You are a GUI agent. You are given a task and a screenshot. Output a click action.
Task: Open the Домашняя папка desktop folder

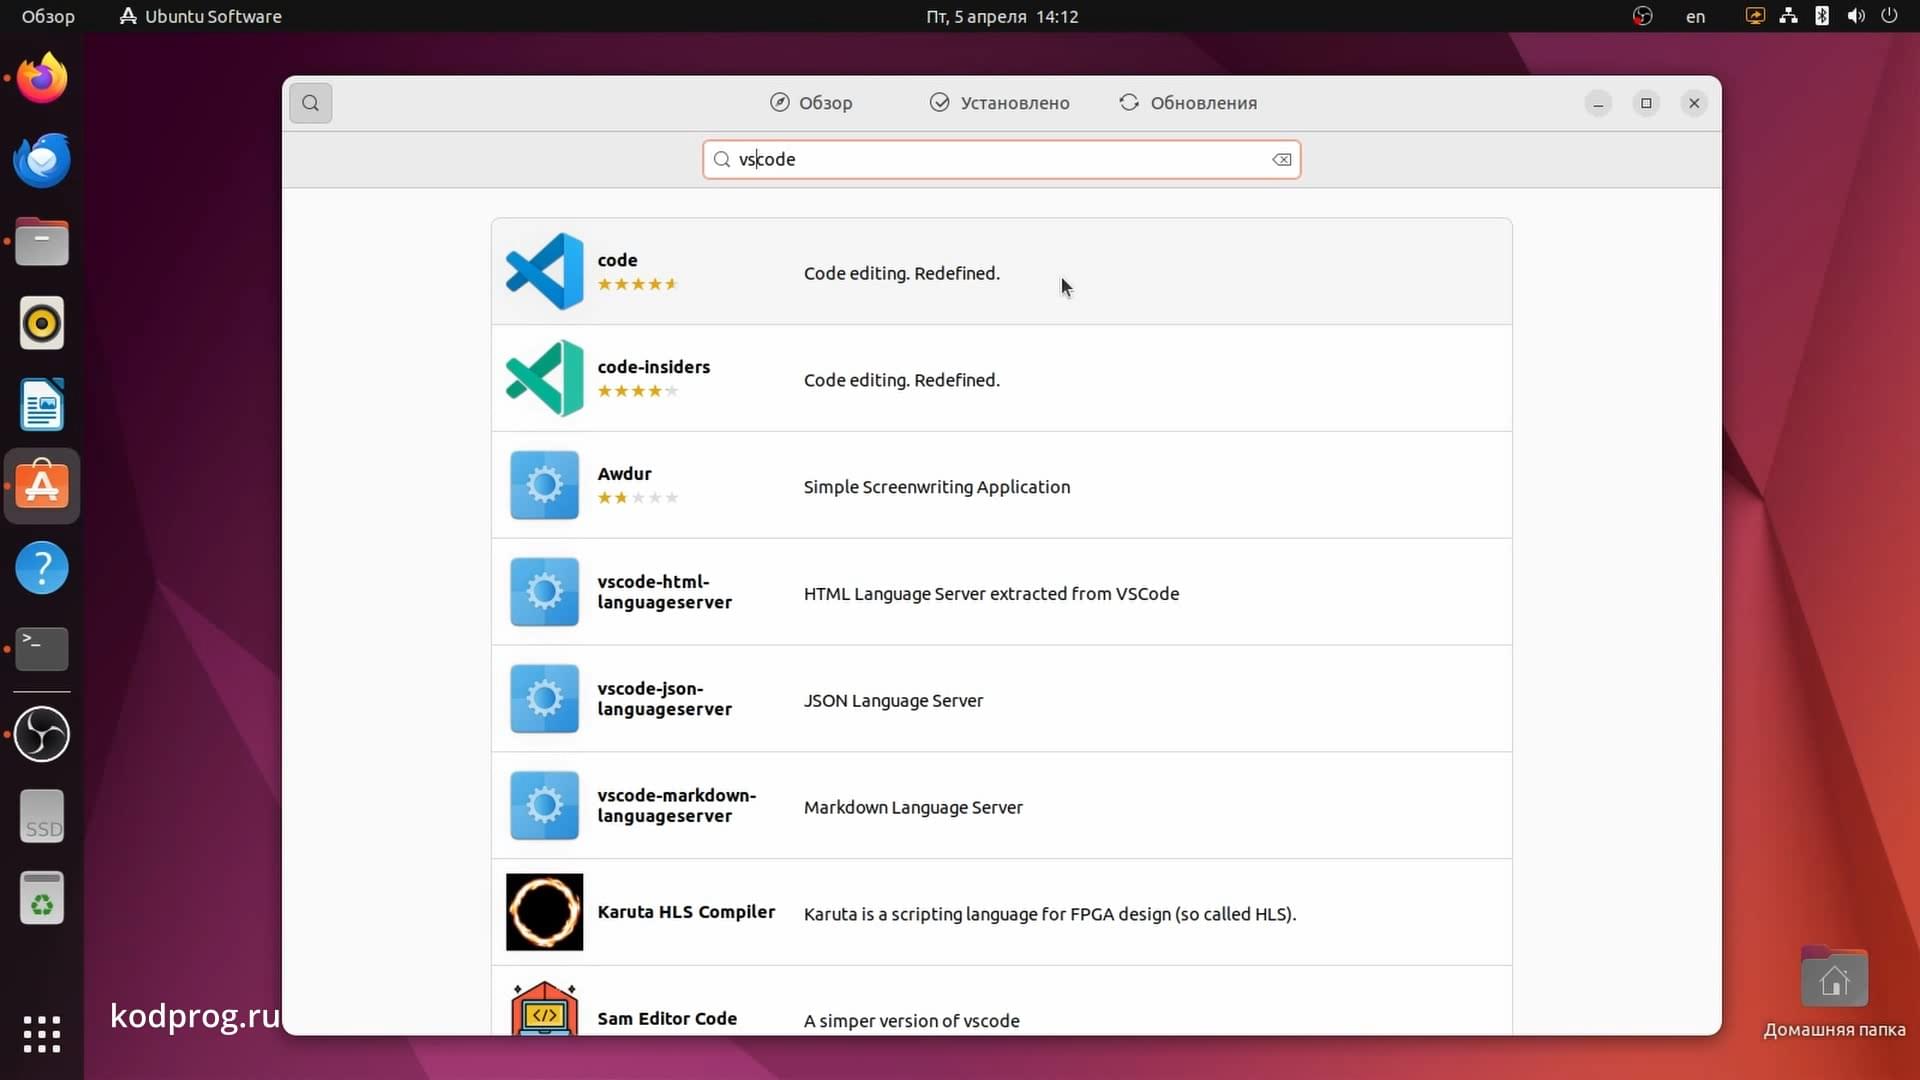(1834, 991)
